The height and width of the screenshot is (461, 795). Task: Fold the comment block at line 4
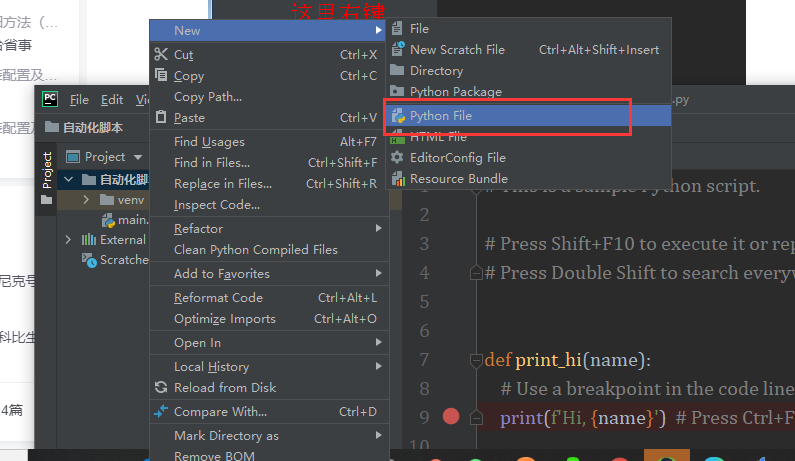(476, 274)
